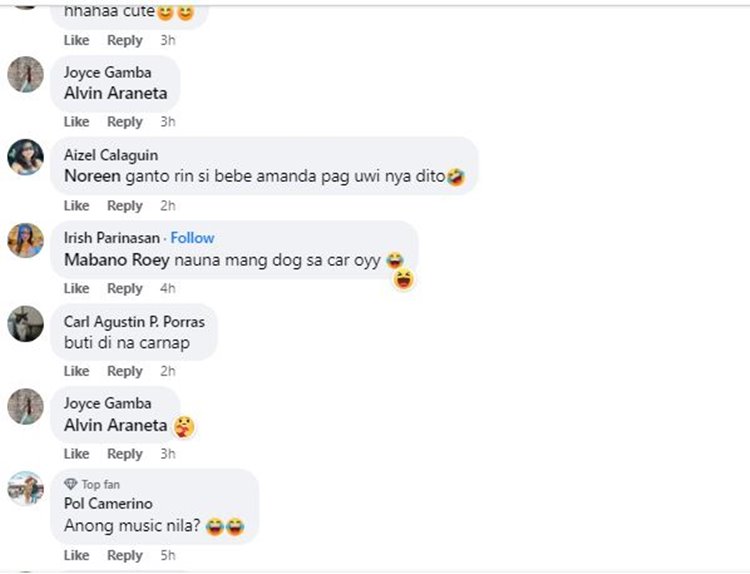Open tagged Mabano Roey profile link

point(117,260)
